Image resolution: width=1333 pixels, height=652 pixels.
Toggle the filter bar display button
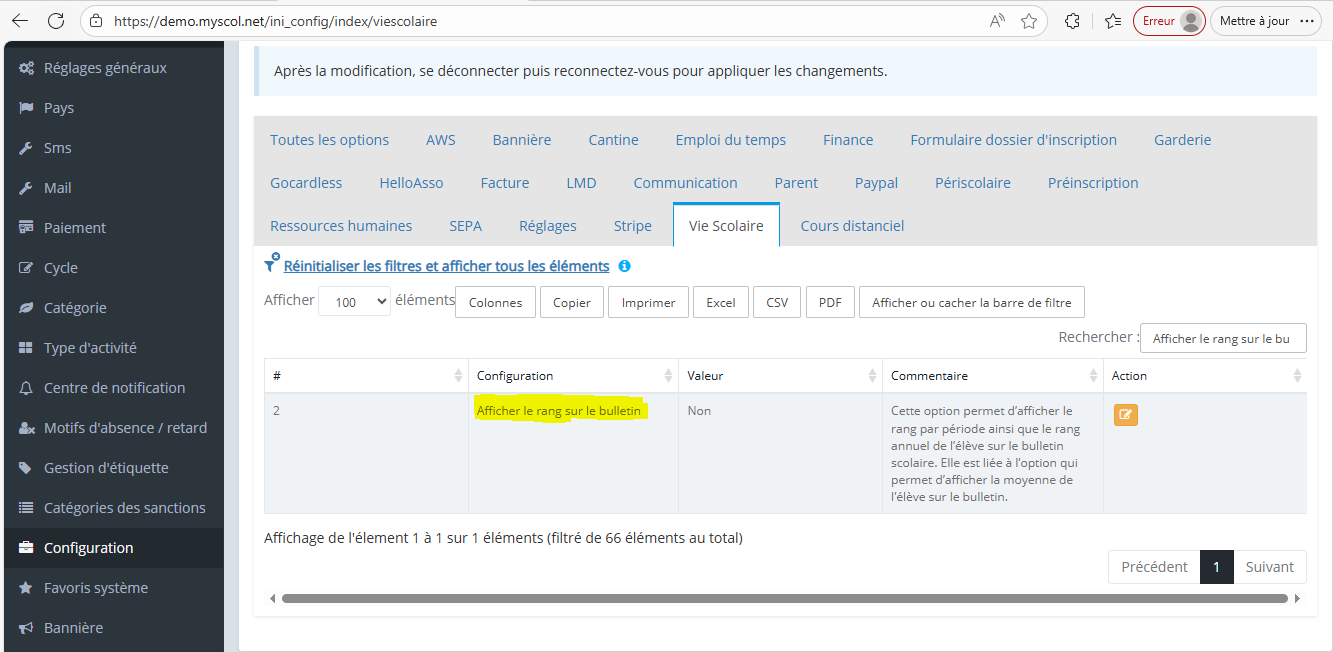tap(971, 302)
